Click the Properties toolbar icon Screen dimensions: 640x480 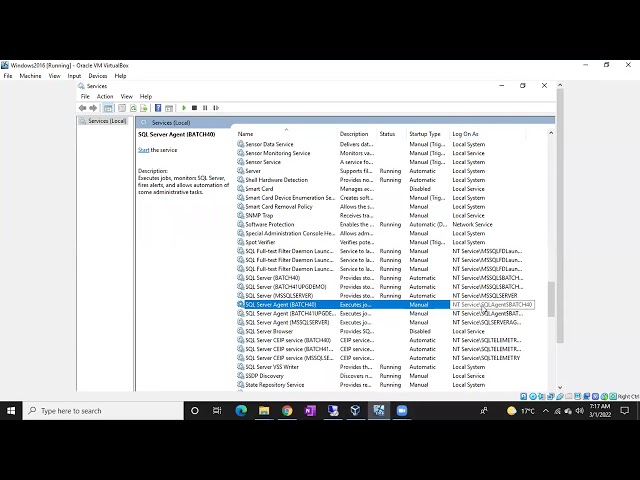pos(122,108)
